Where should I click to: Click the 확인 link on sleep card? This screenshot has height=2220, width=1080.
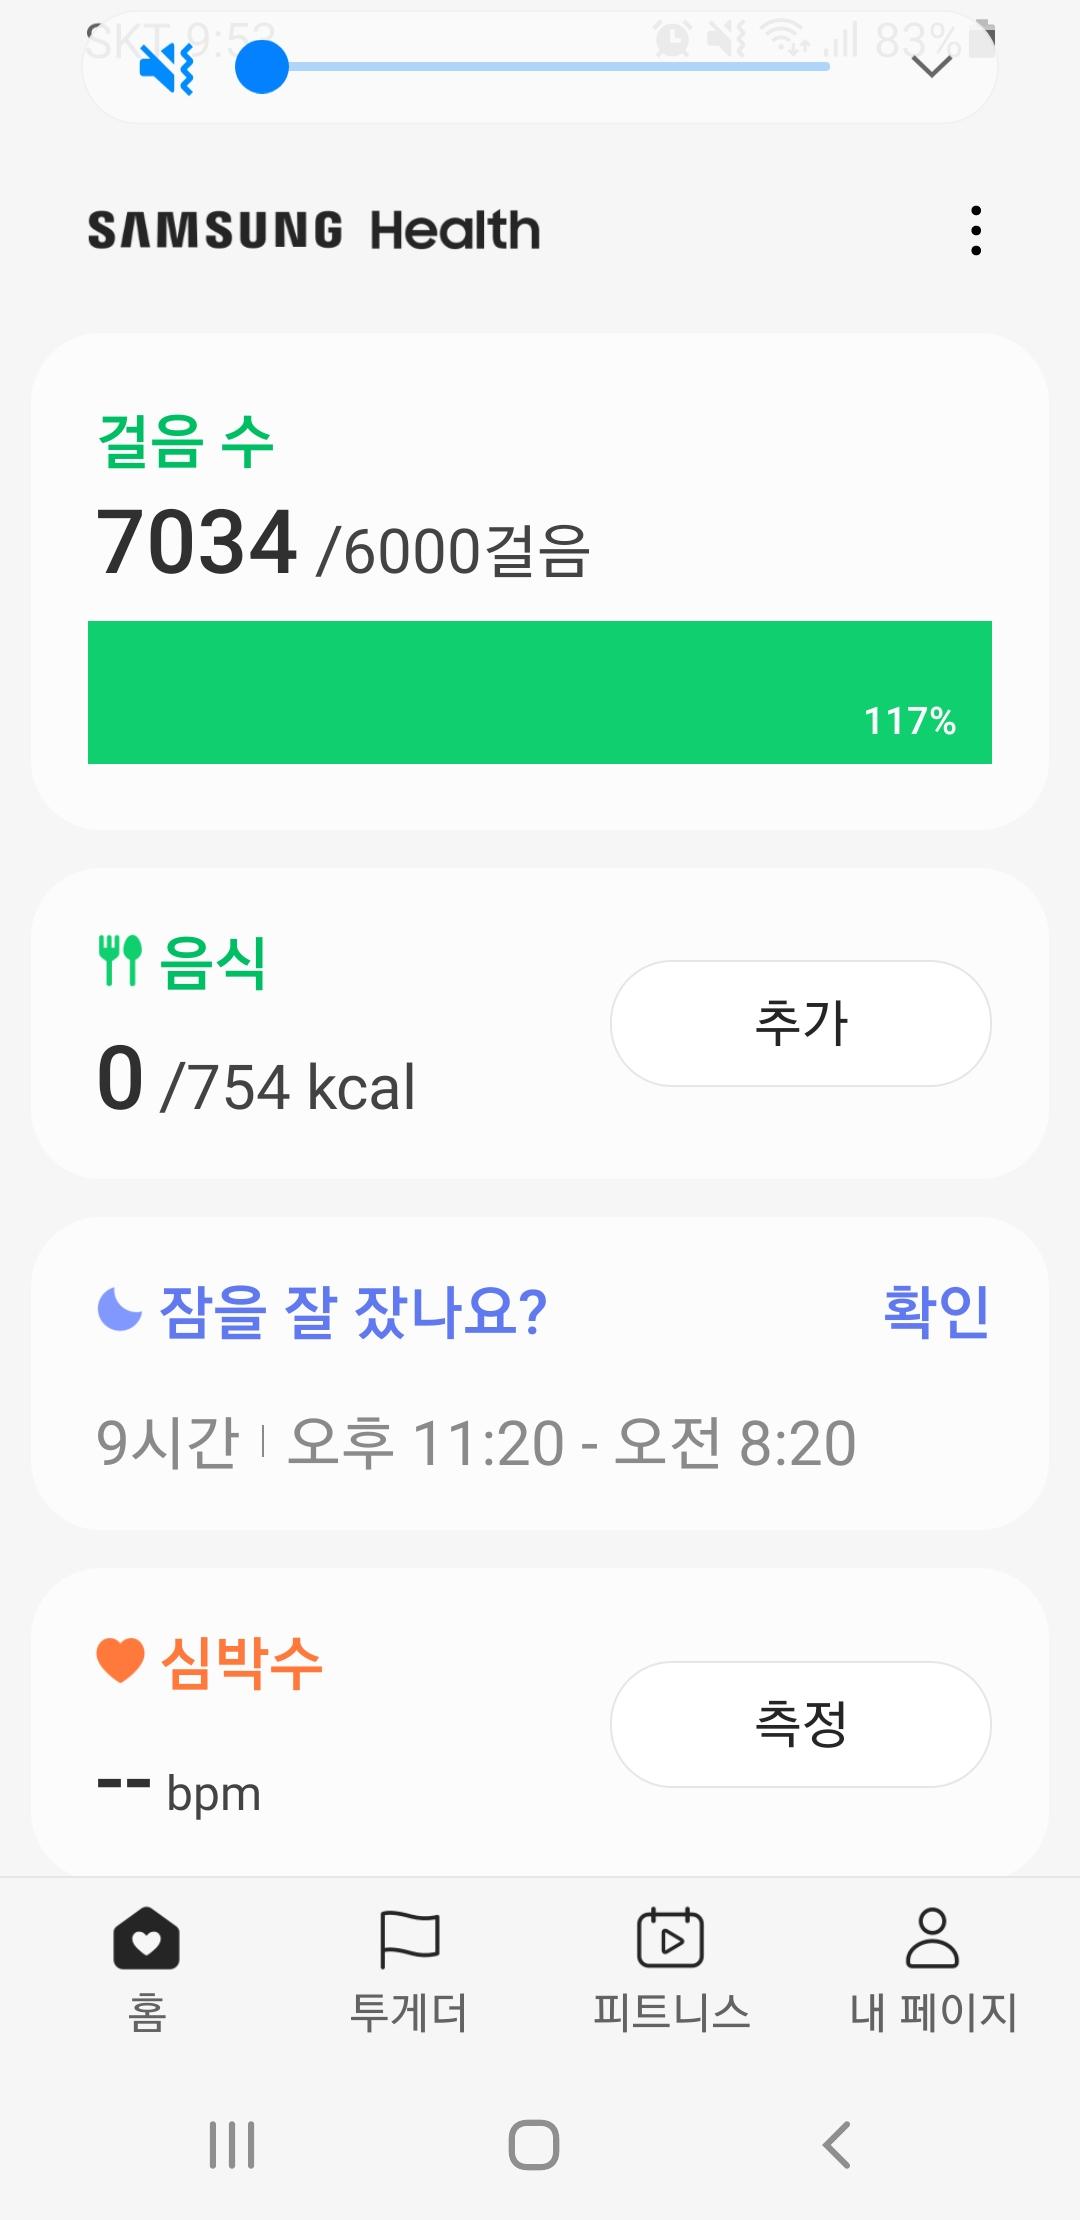(x=936, y=1311)
